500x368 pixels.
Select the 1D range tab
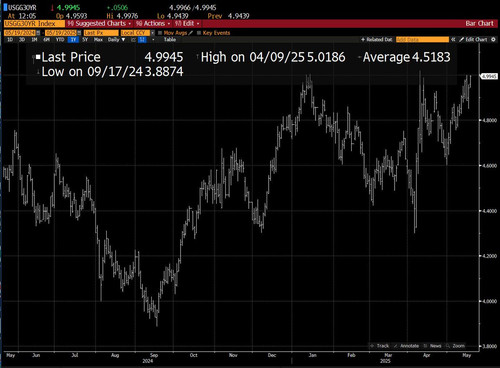click(10, 40)
